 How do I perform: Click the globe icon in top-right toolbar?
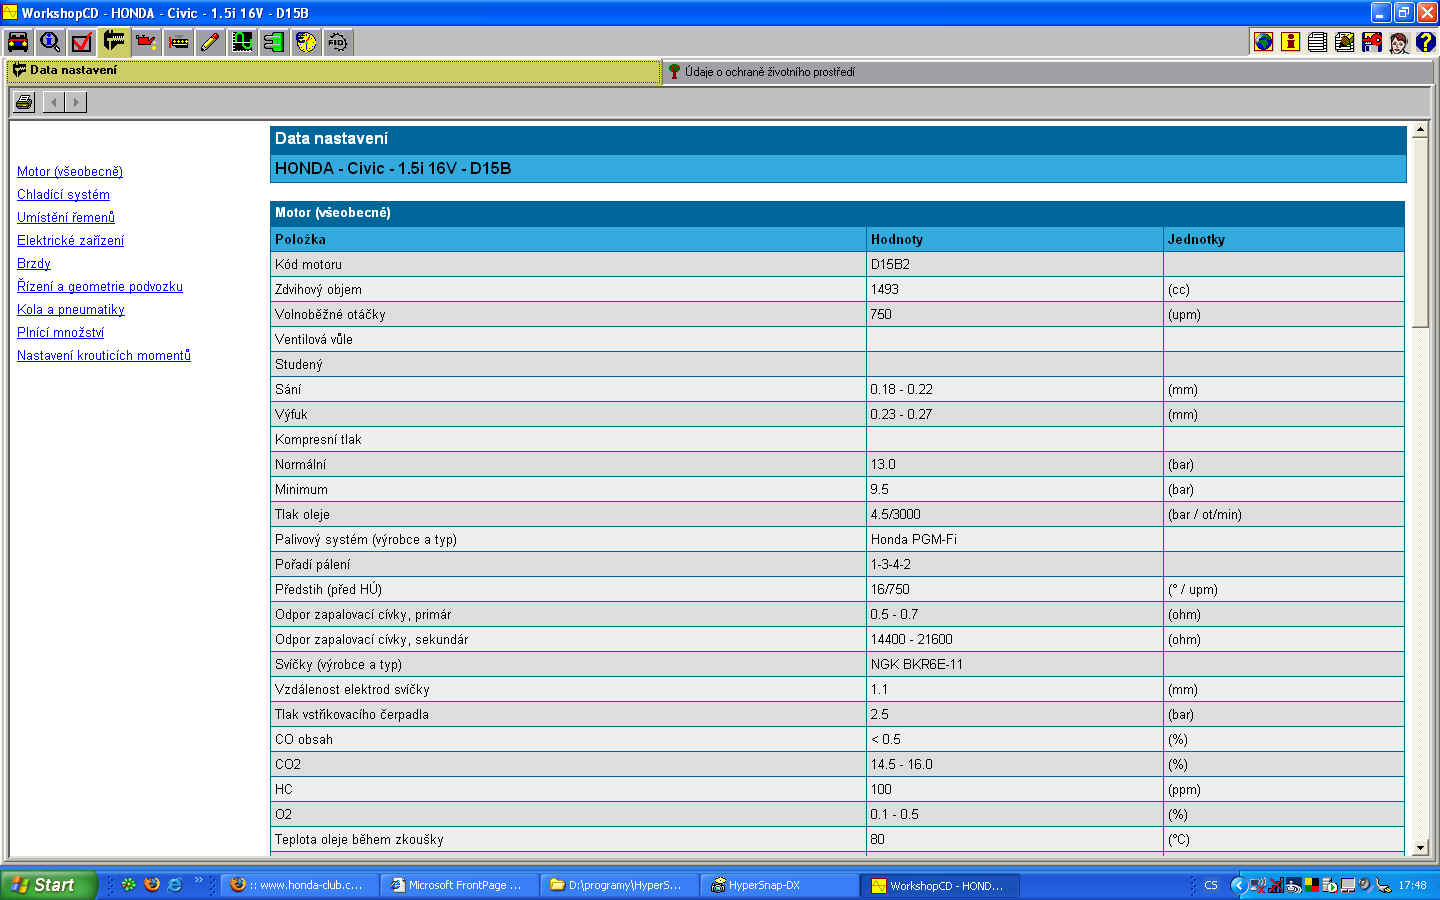(1263, 42)
